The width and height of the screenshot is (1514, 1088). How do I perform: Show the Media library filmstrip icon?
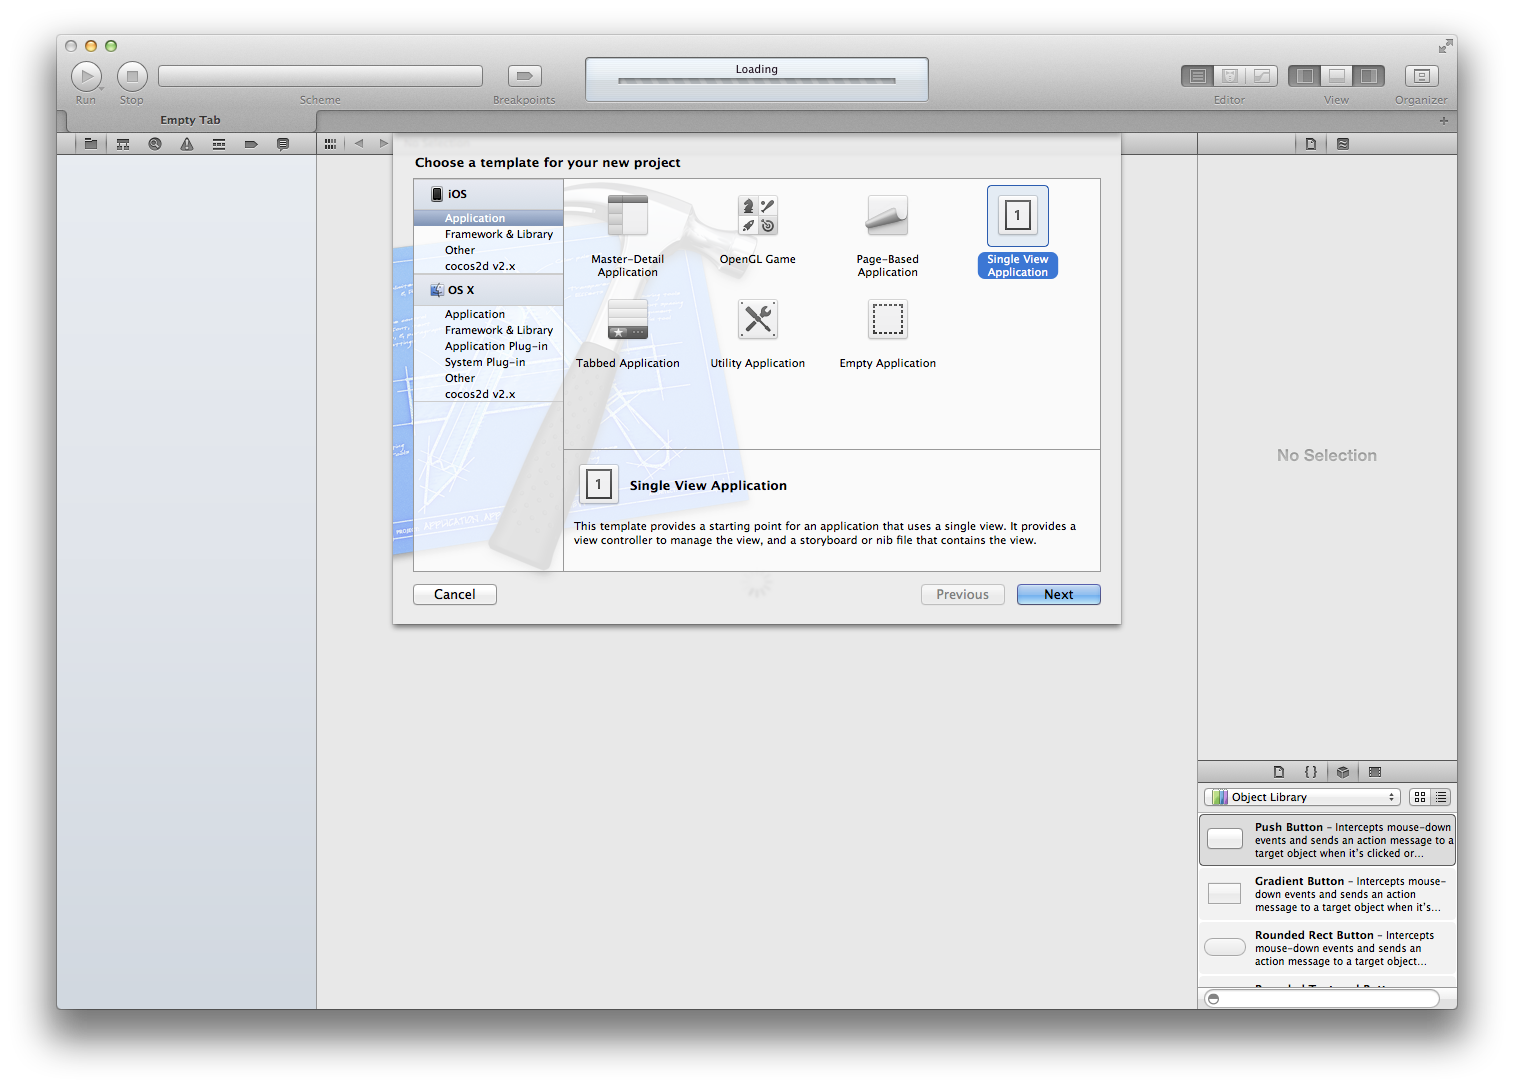1375,772
